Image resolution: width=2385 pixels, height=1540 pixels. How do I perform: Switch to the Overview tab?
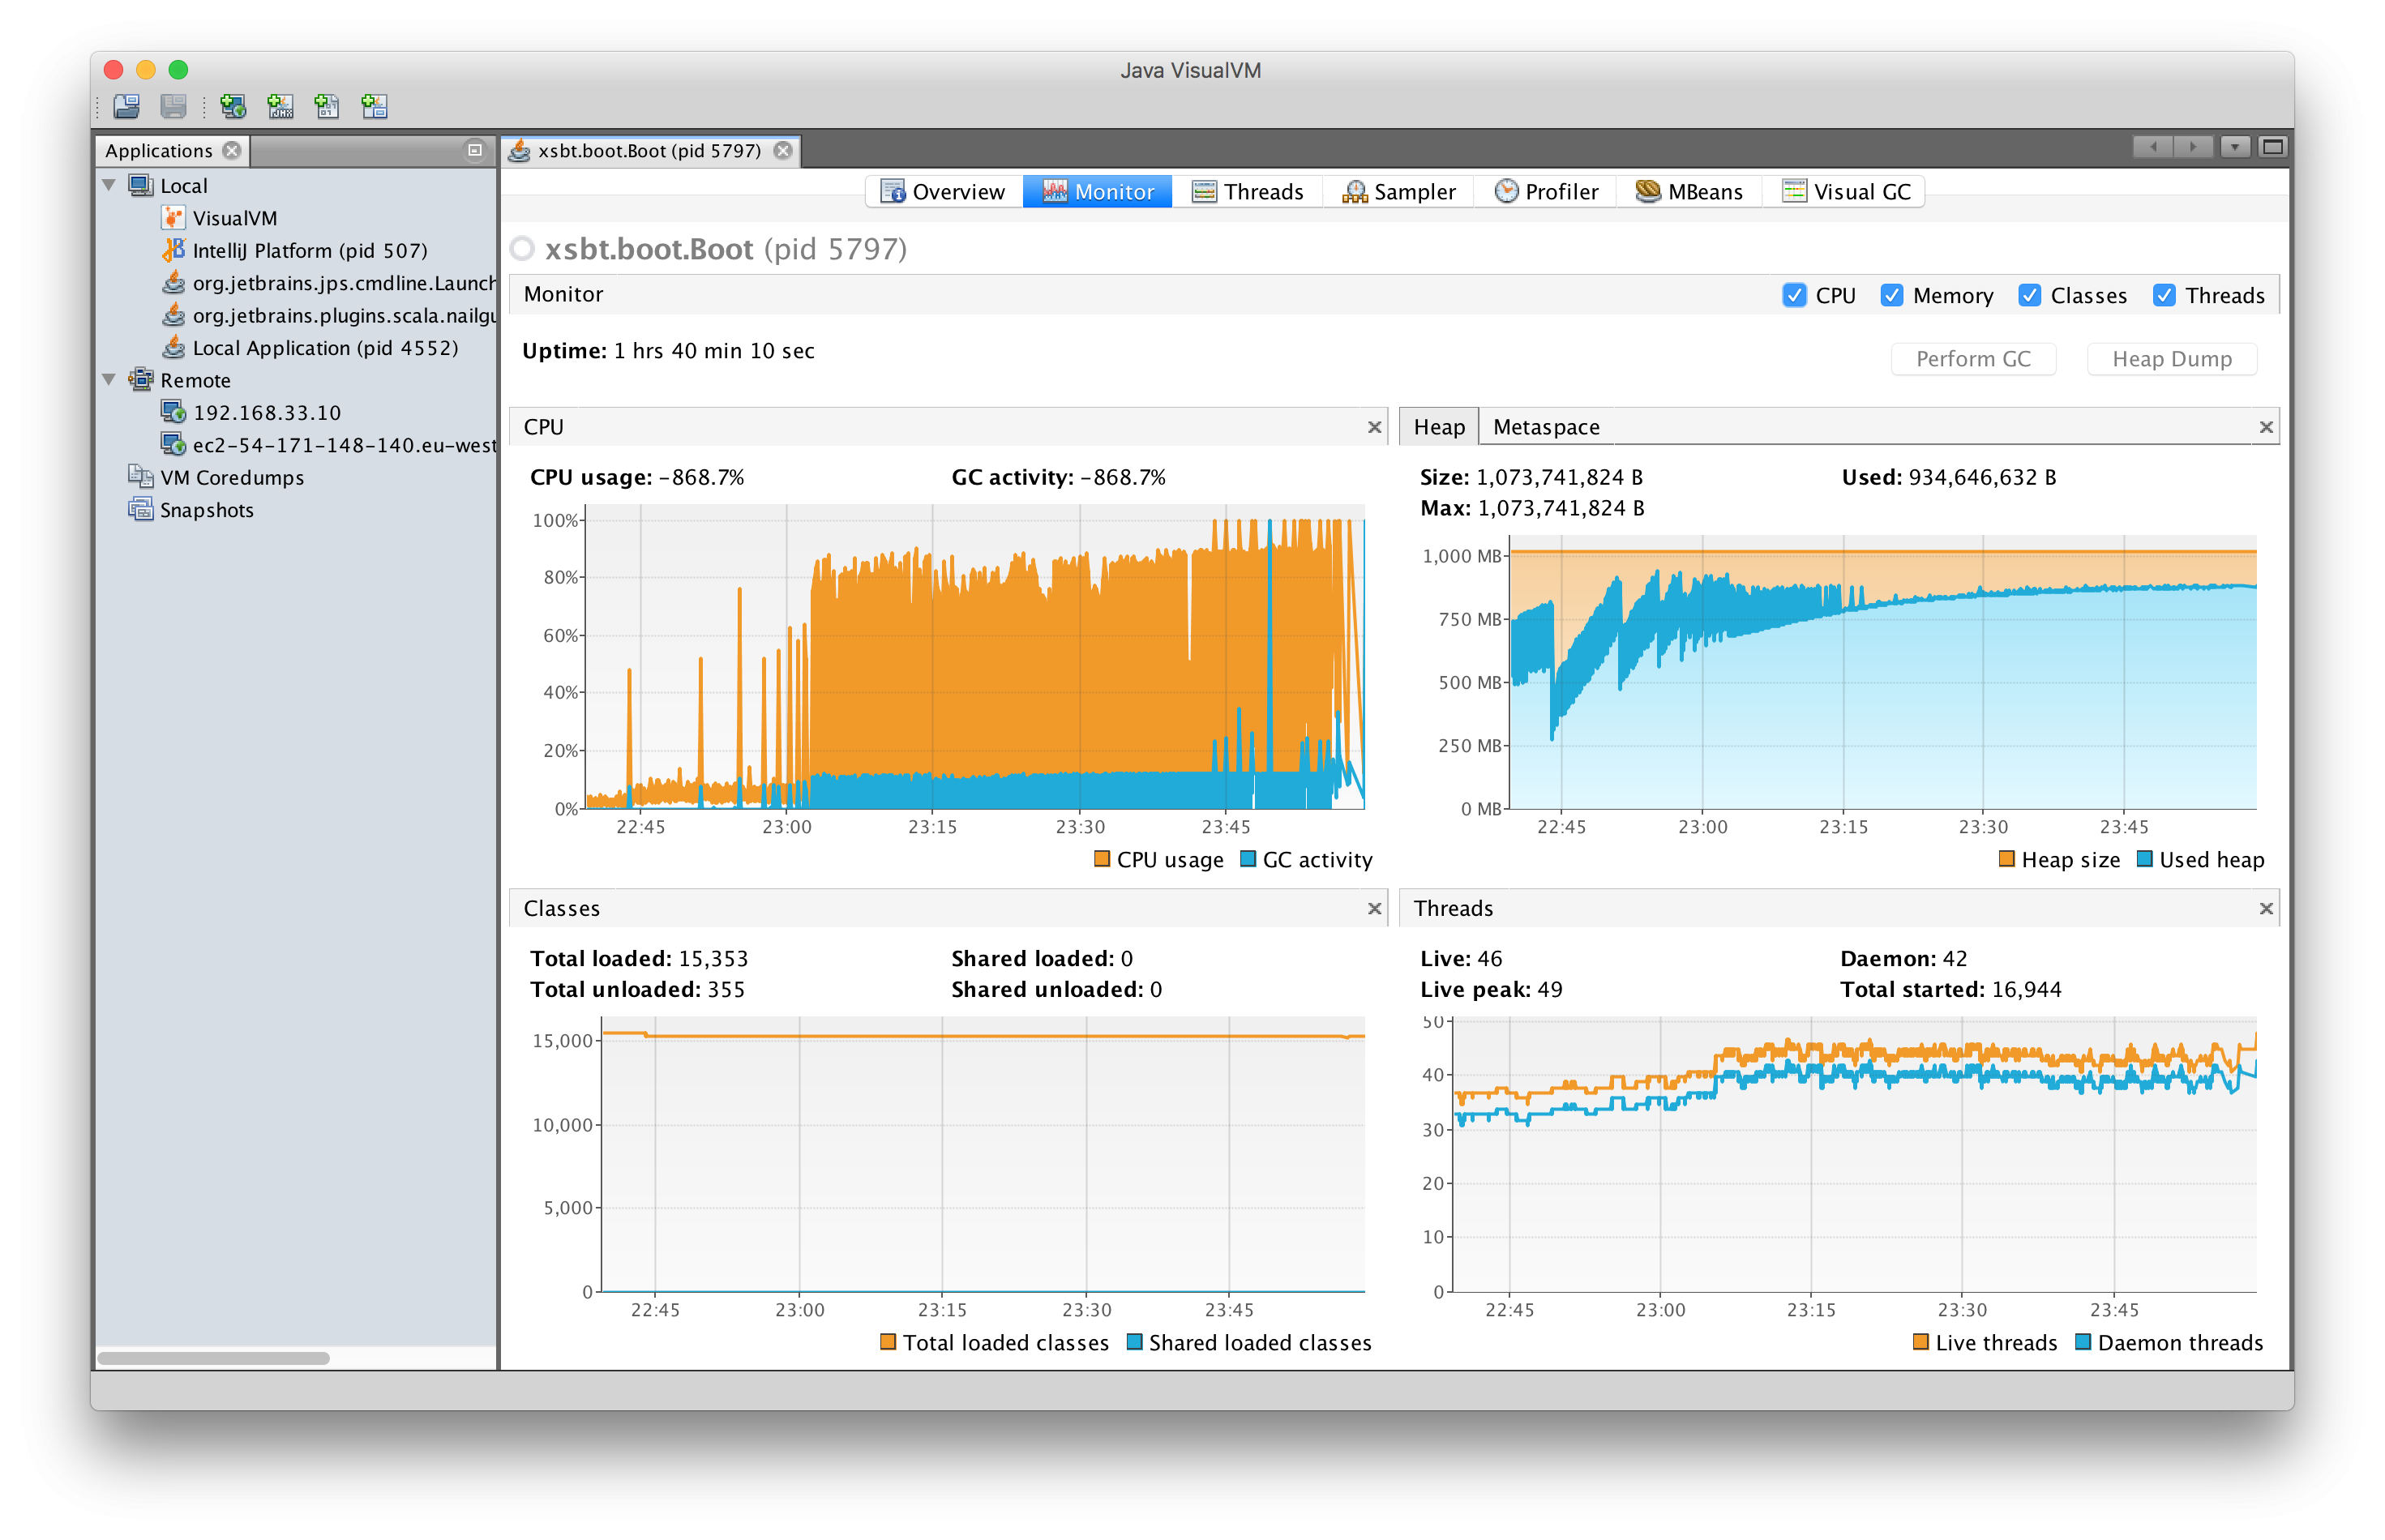coord(942,191)
